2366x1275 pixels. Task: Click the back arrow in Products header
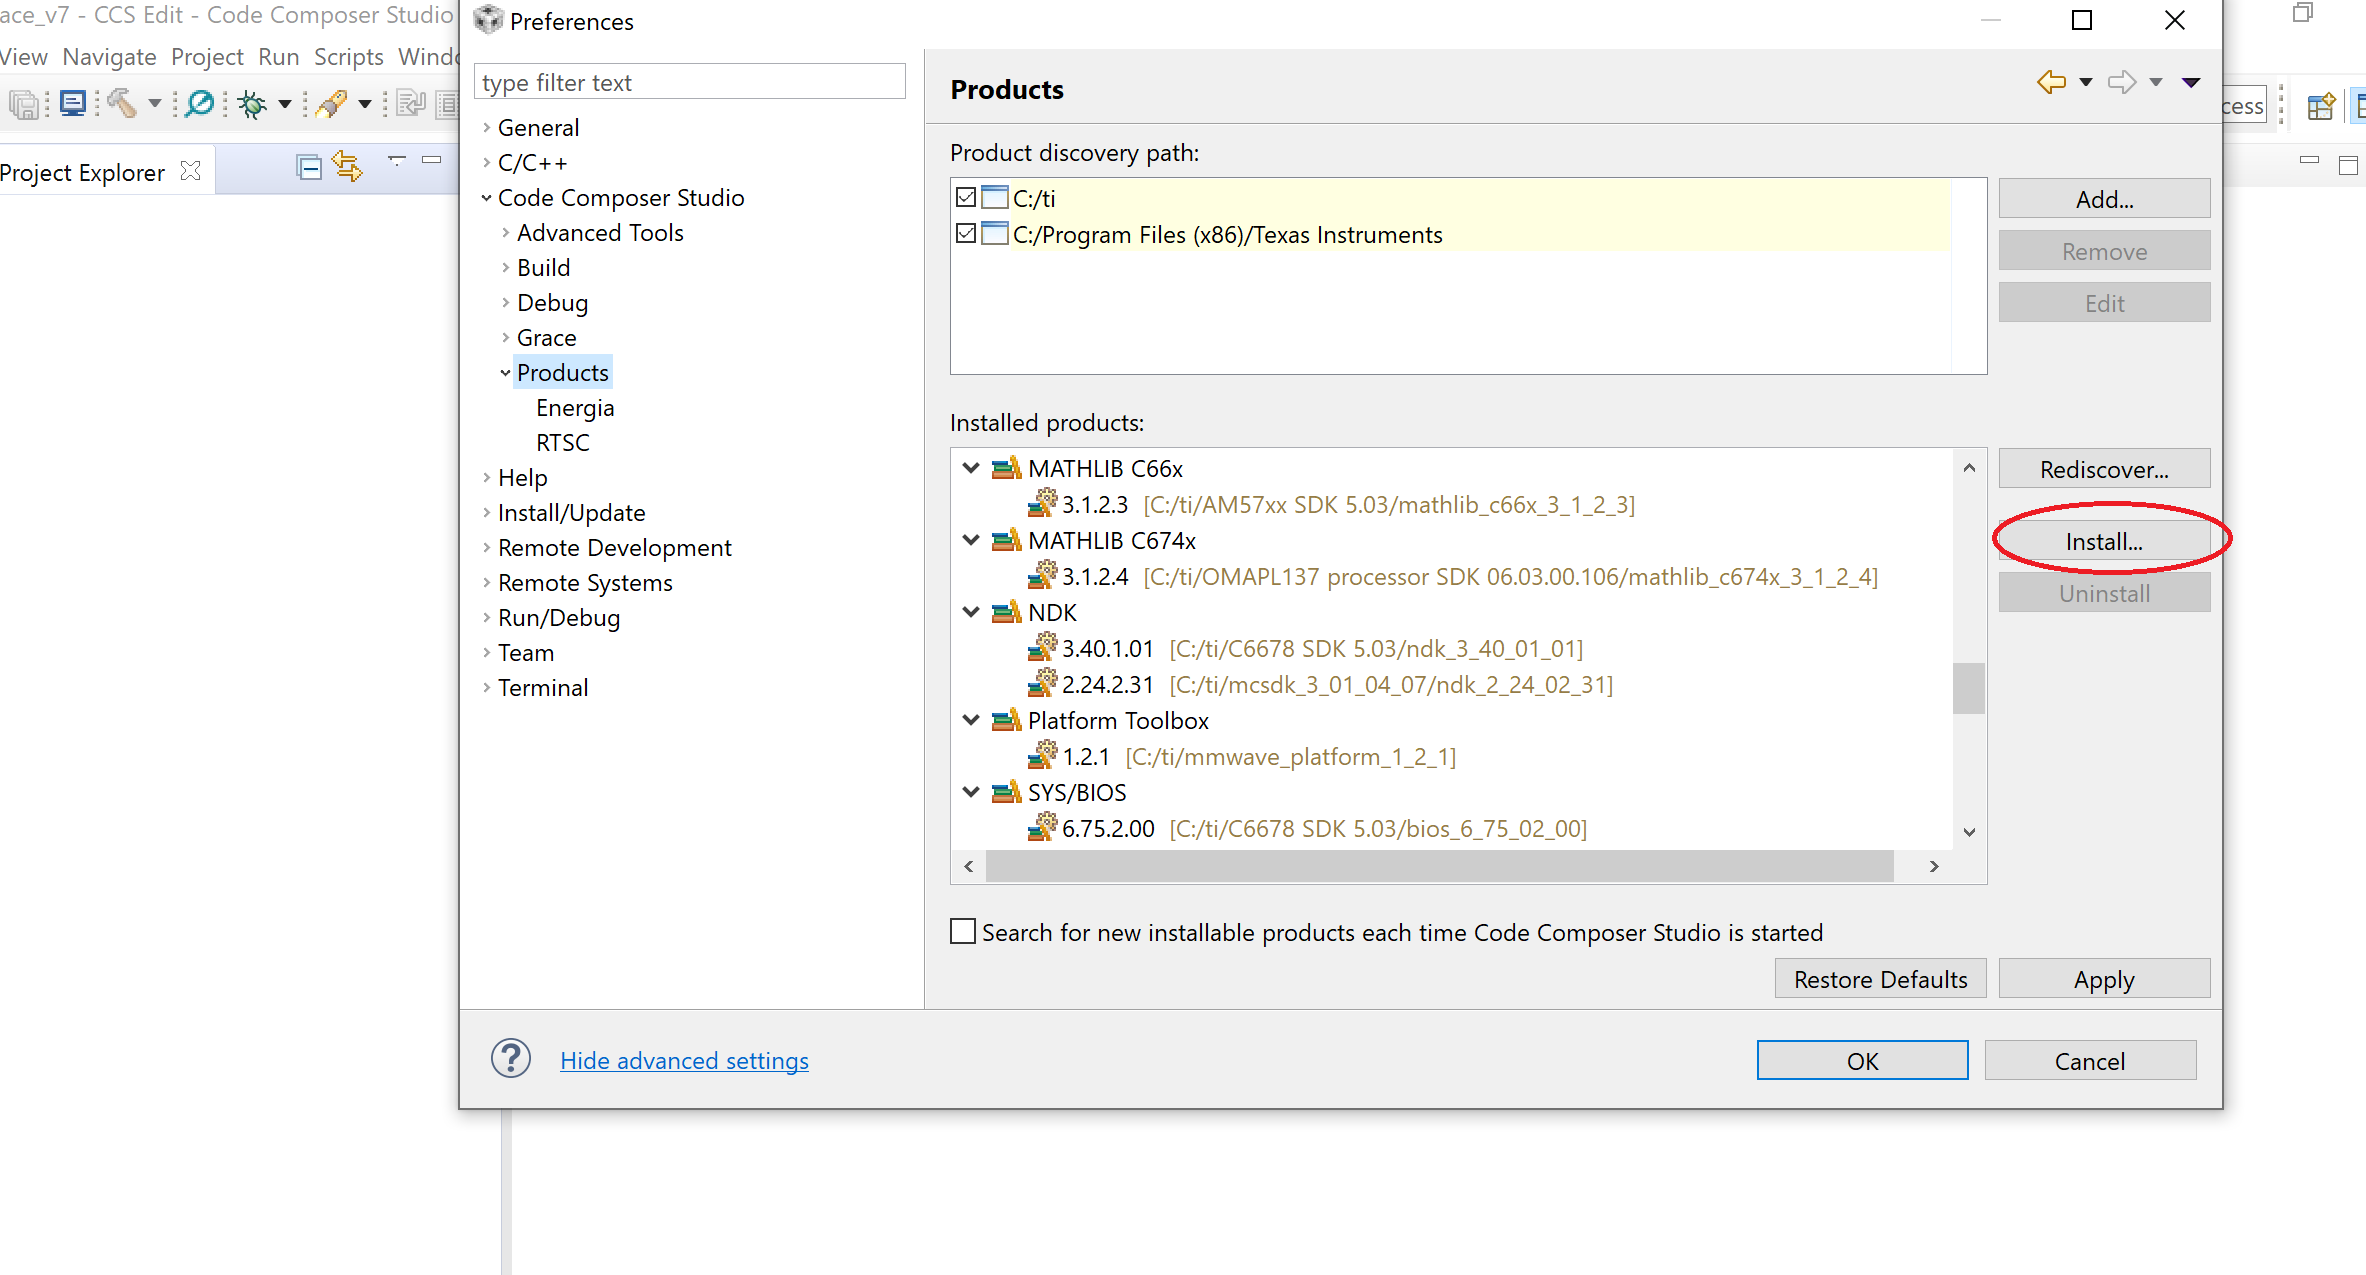(x=2051, y=83)
